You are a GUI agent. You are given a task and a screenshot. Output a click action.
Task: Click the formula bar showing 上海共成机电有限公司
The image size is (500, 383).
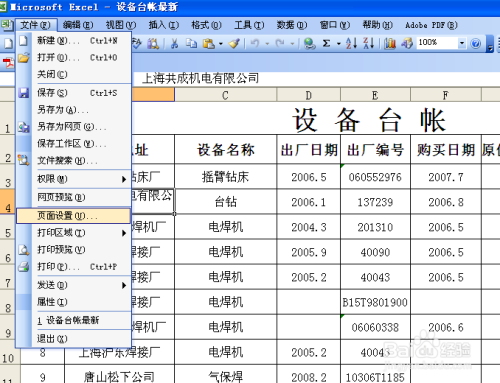click(315, 79)
